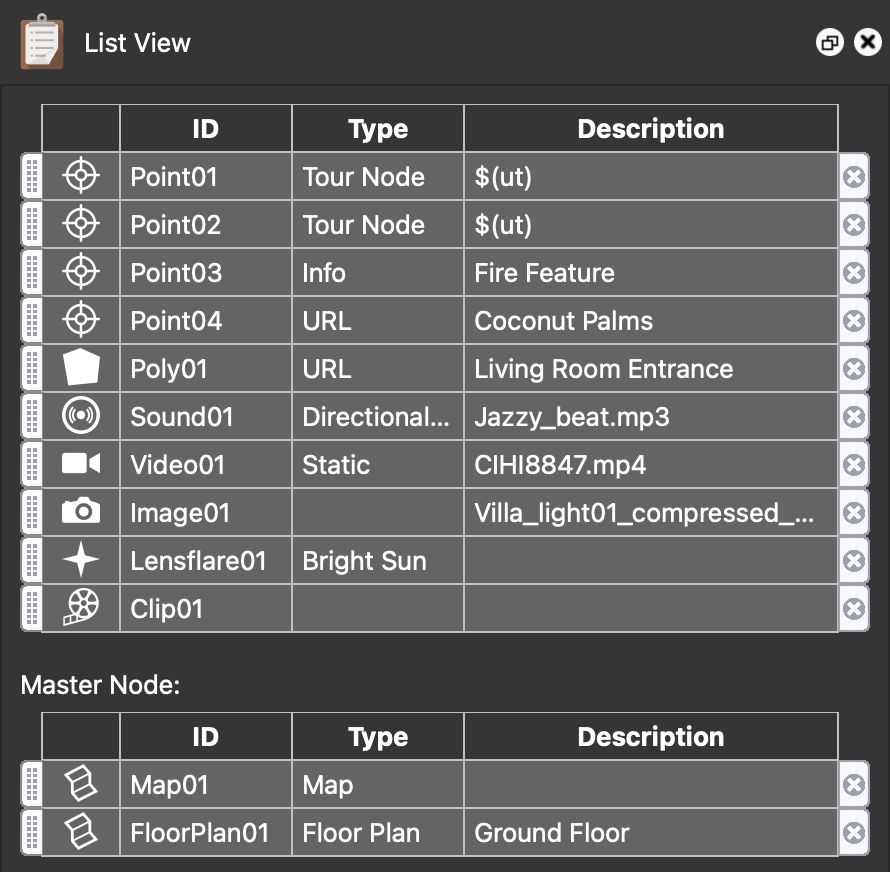The height and width of the screenshot is (872, 890).
Task: Click the target icon for Point01
Action: [81, 176]
